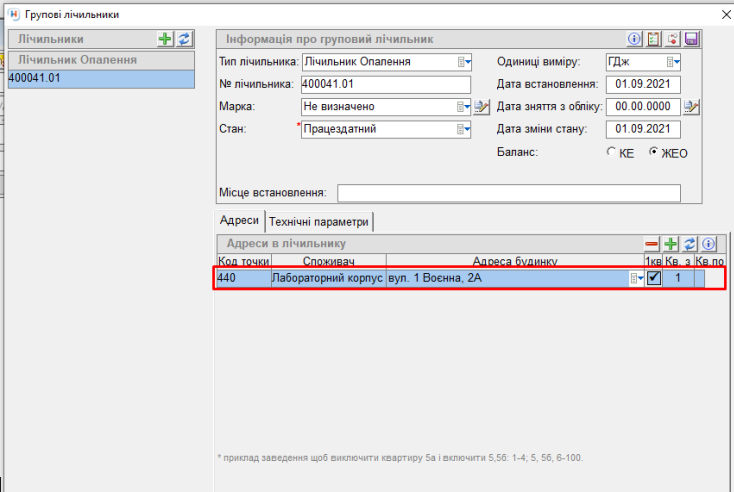The width and height of the screenshot is (734, 492).
Task: Add address with green plus icon
Action: pos(671,243)
